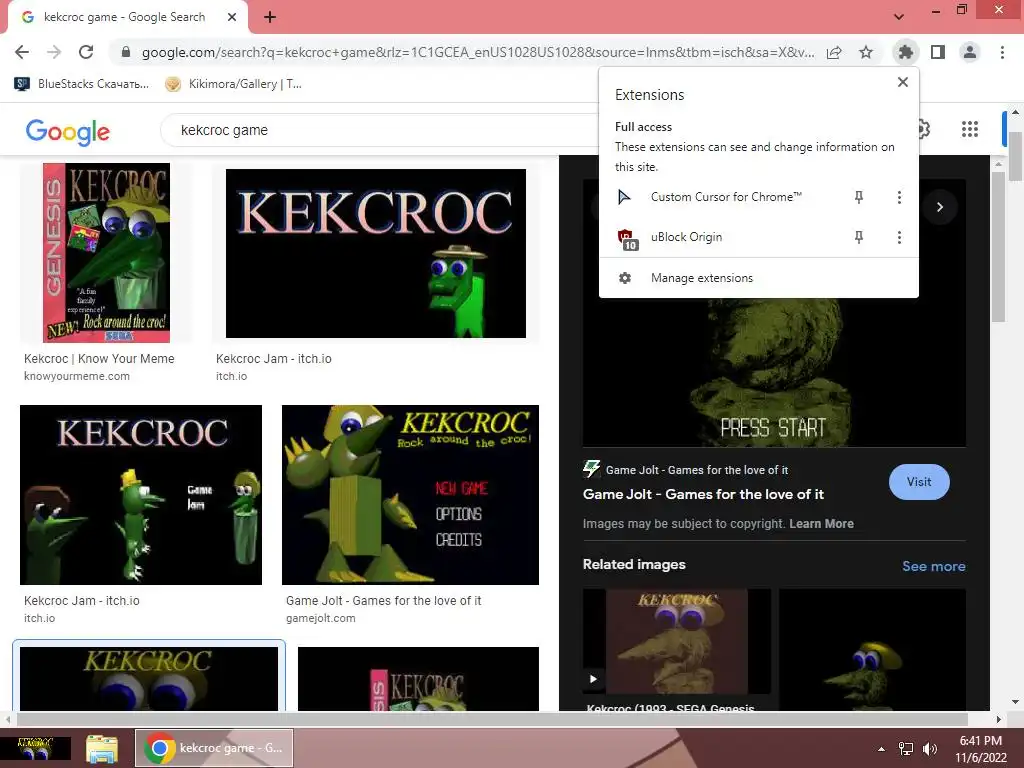Go to Google home via logo
Image resolution: width=1024 pixels, height=768 pixels.
click(x=67, y=131)
